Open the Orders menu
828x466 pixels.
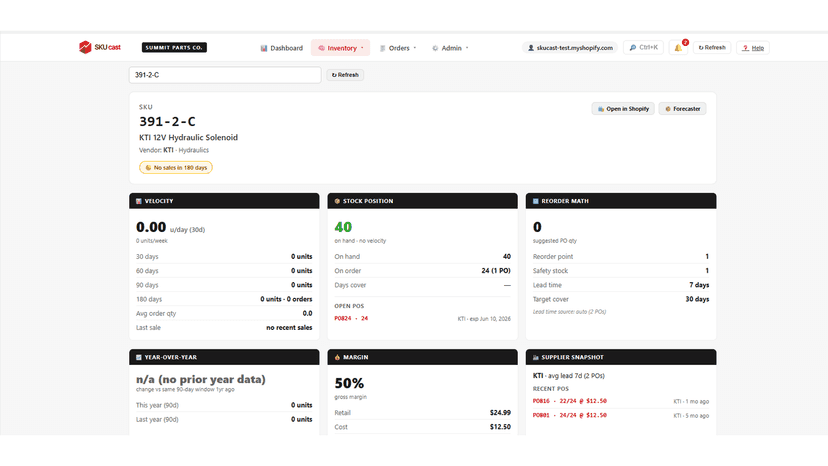[398, 48]
